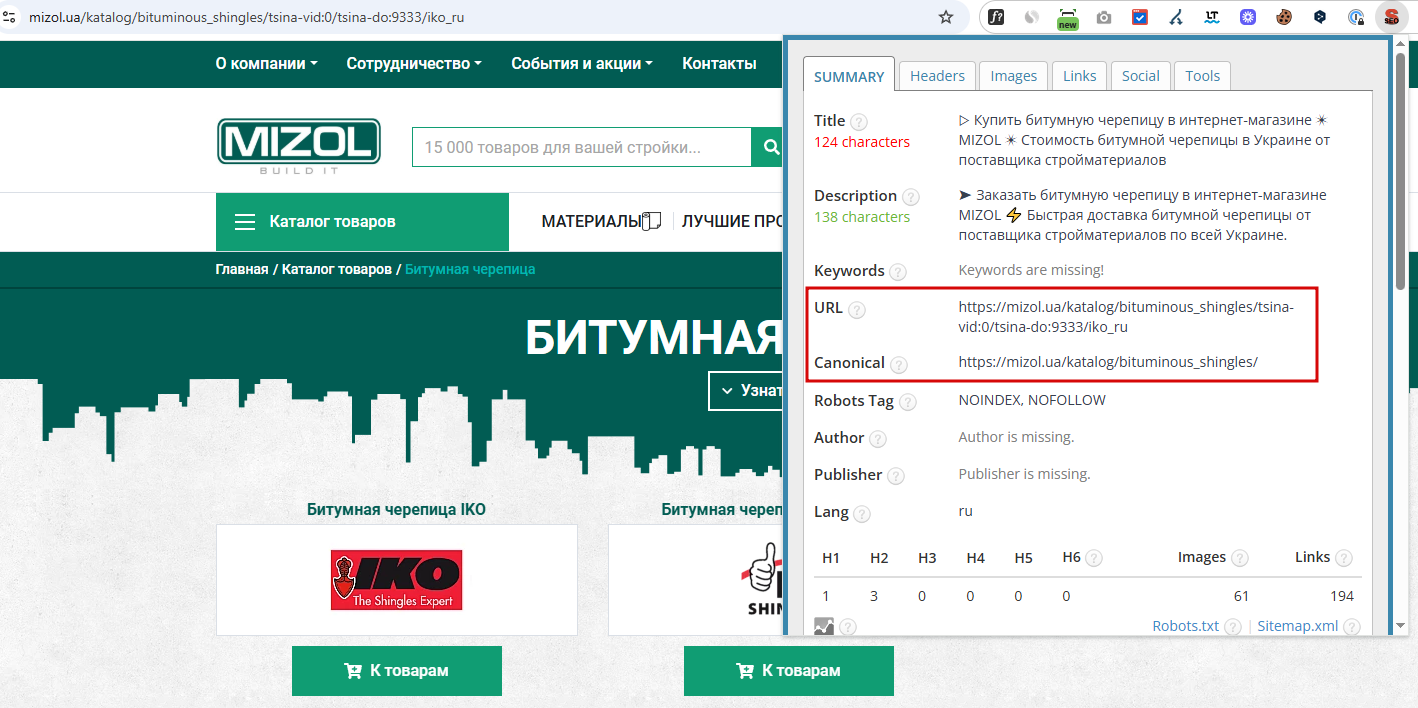
Task: Open the Контакты menu item
Action: point(719,63)
